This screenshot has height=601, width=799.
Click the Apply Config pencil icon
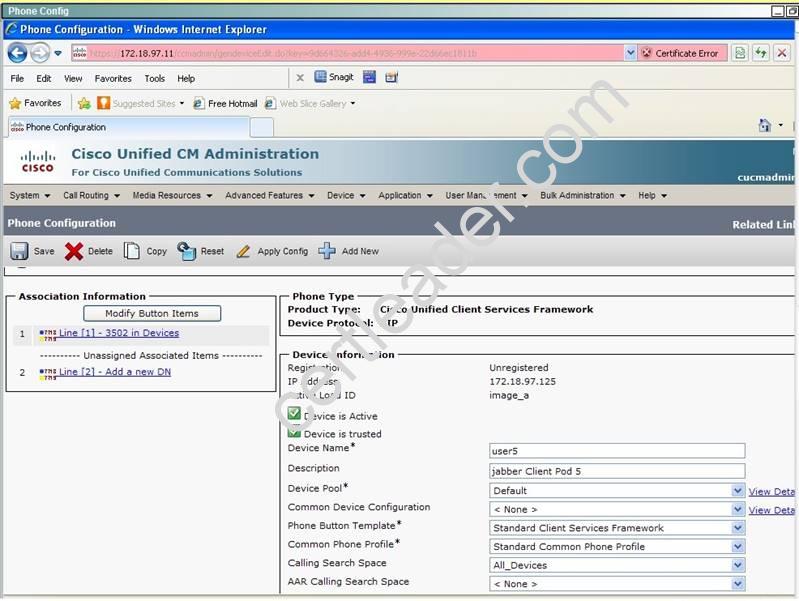pos(243,251)
